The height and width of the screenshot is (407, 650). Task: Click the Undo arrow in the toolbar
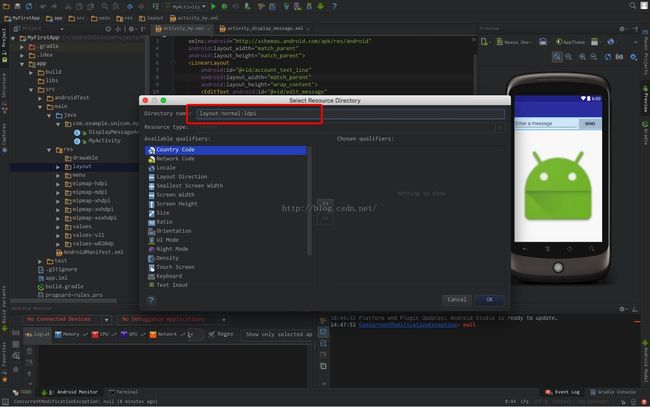(x=43, y=6)
